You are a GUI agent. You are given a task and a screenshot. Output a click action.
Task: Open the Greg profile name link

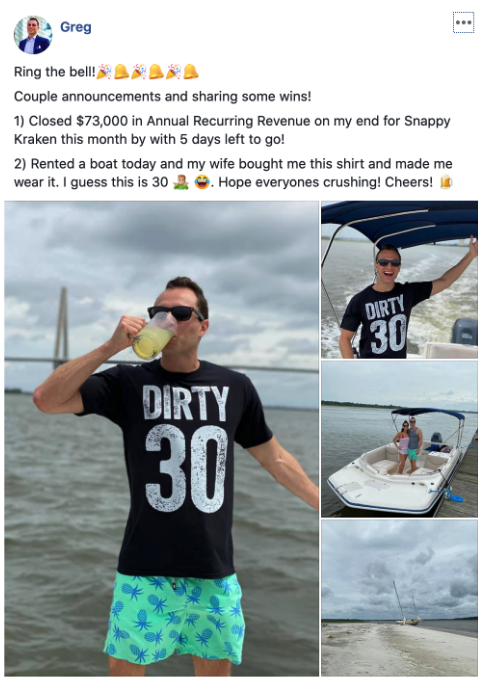coord(76,27)
